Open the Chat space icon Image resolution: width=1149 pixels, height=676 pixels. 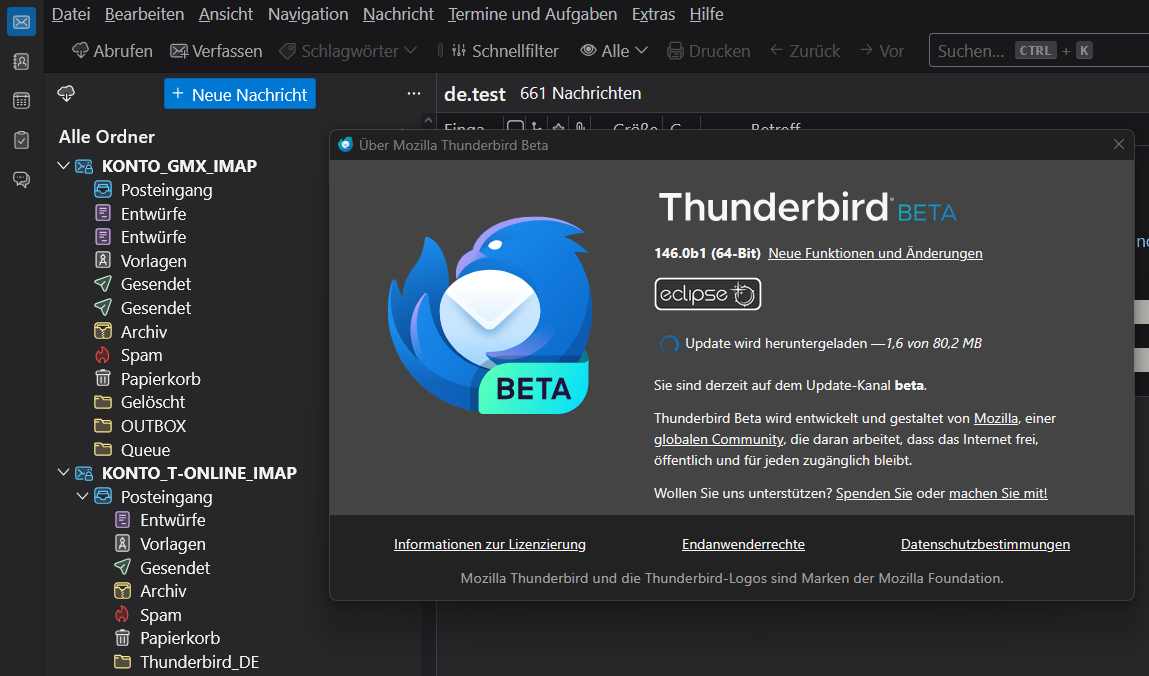pos(21,179)
